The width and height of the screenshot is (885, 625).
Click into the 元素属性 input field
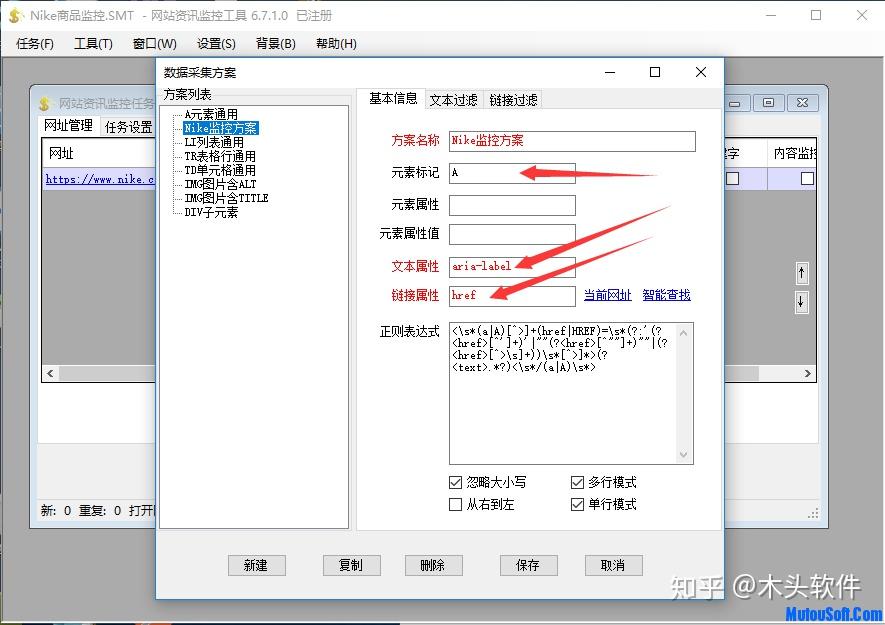coord(512,205)
